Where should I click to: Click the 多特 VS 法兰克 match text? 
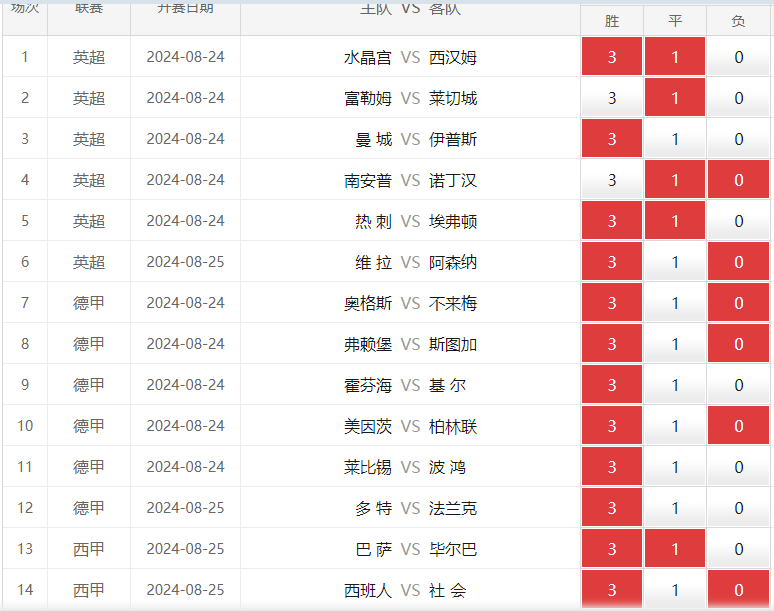(x=416, y=508)
